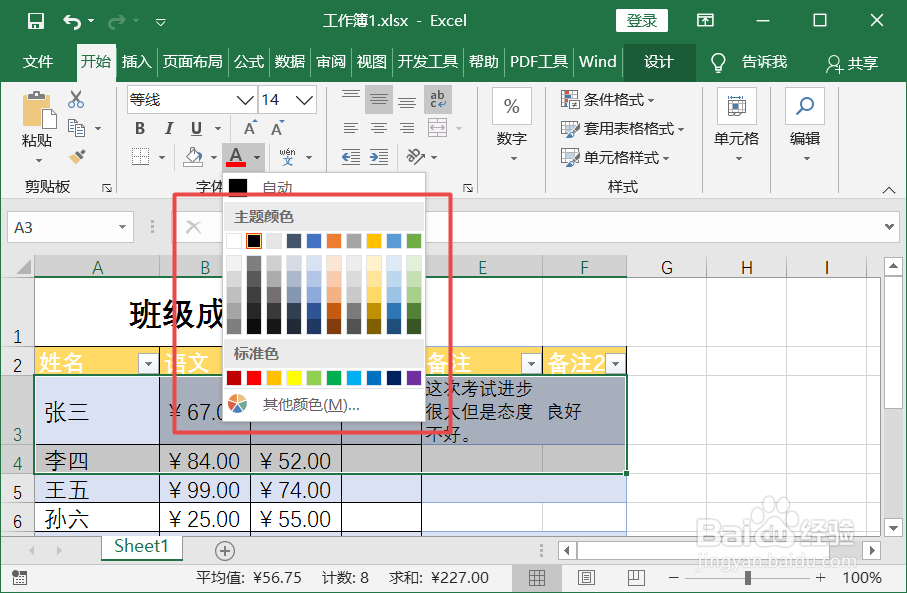Click the red font color A button

(236, 156)
